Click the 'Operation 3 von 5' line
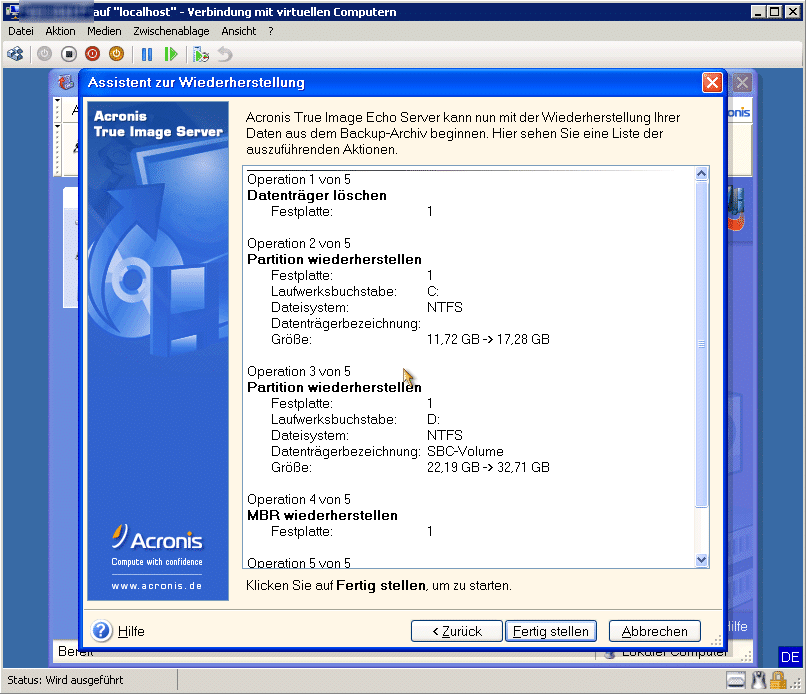This screenshot has height=694, width=806. (x=299, y=371)
